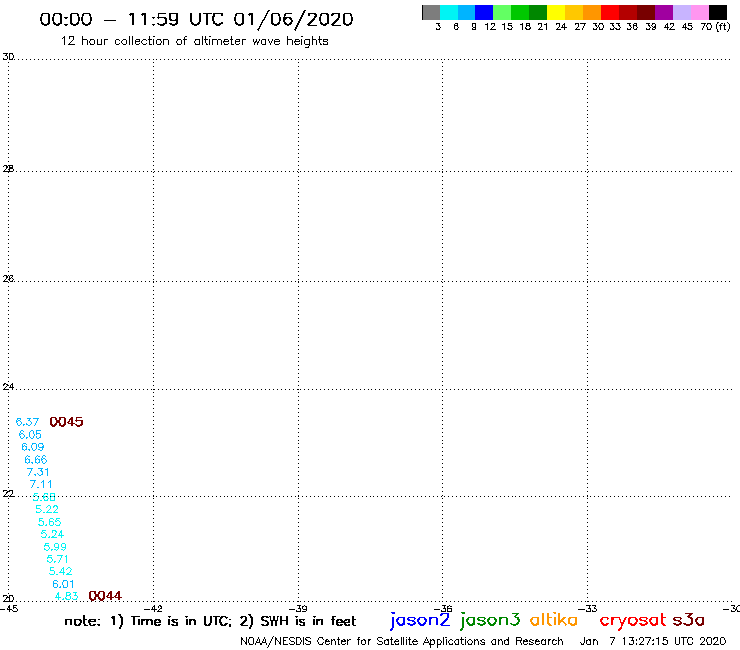Image resolution: width=740 pixels, height=650 pixels.
Task: Click the cryosat satellite legend label
Action: pos(633,620)
